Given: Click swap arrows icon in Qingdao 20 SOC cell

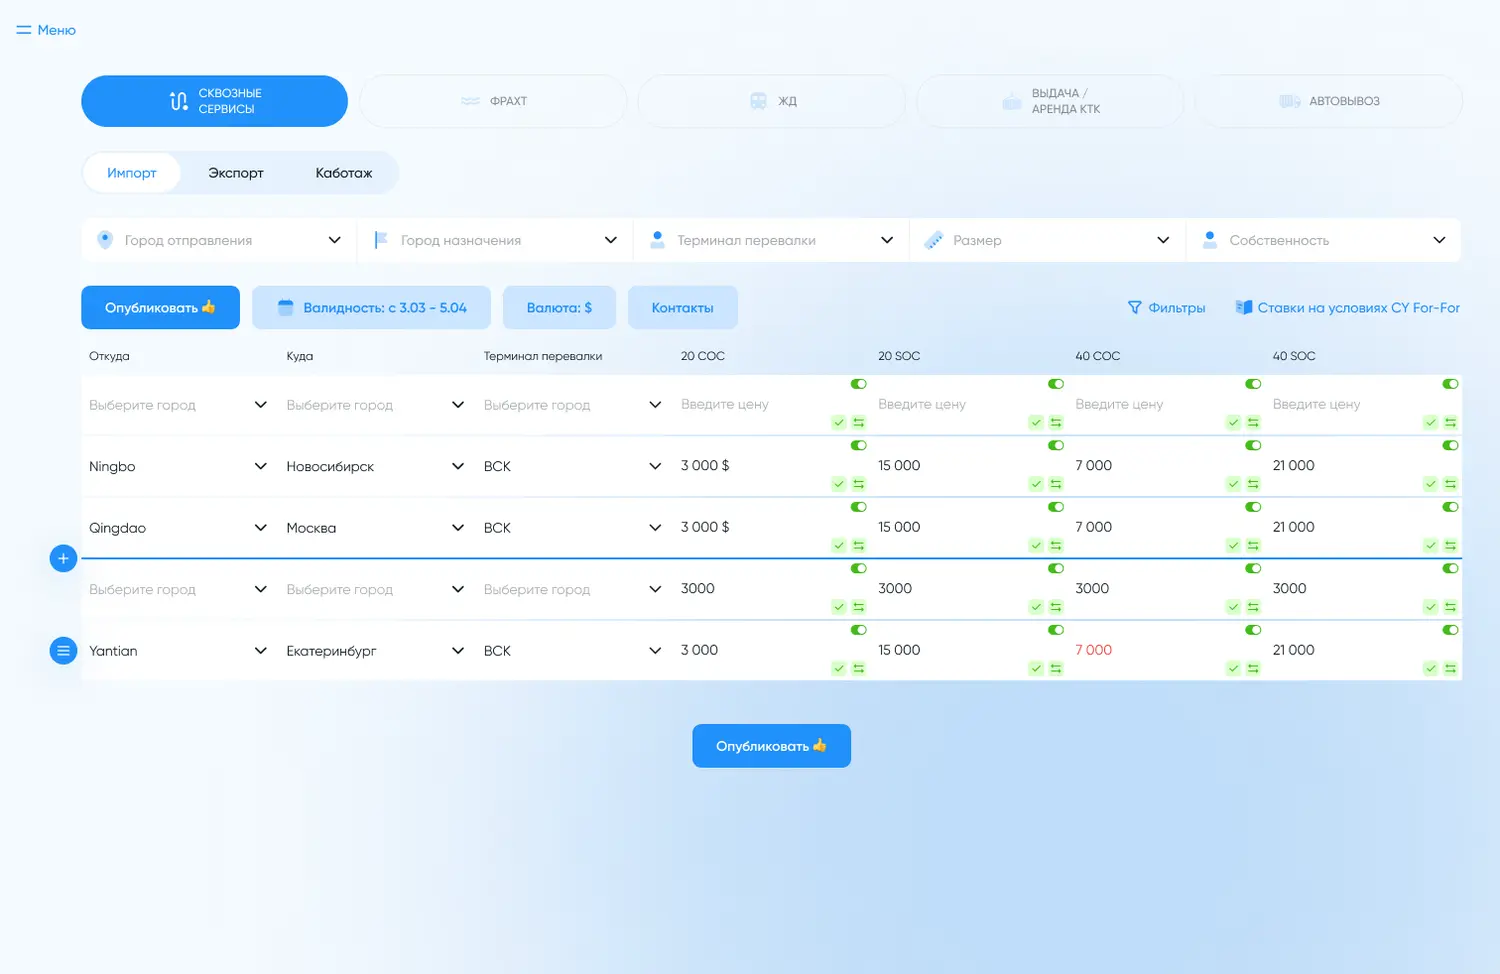Looking at the screenshot, I should coord(1056,546).
